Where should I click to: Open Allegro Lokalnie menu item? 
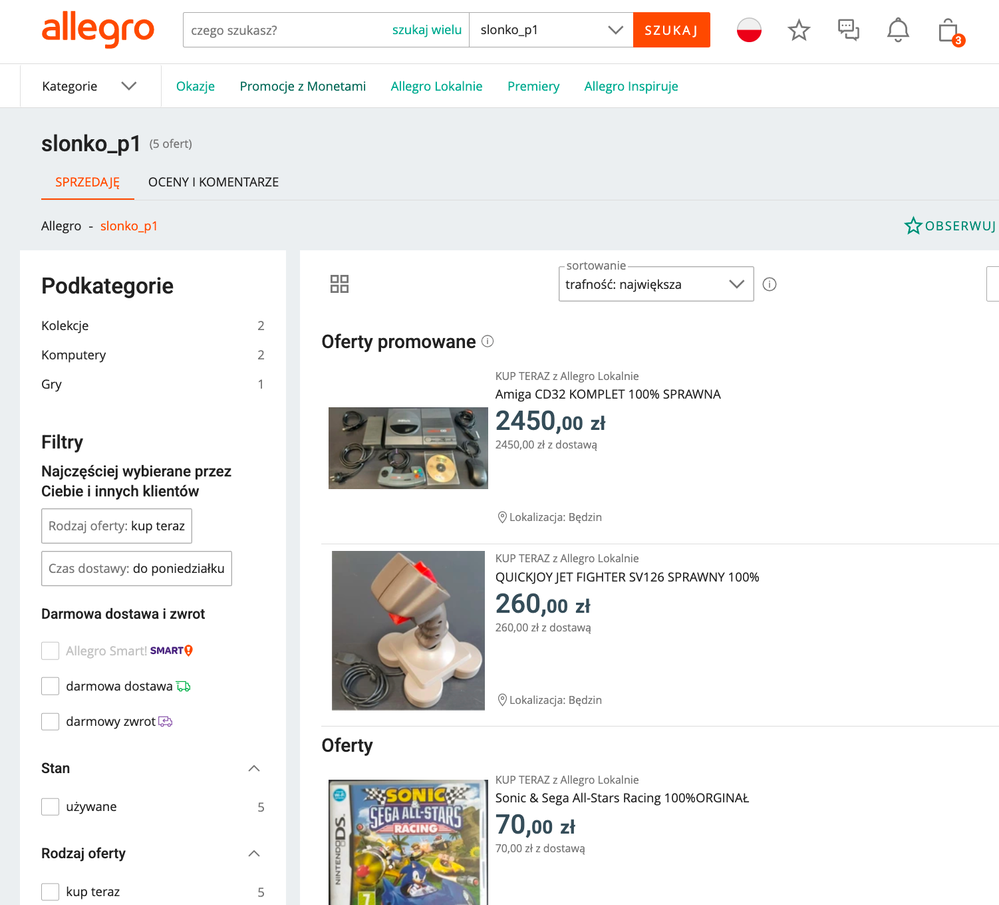coord(436,86)
